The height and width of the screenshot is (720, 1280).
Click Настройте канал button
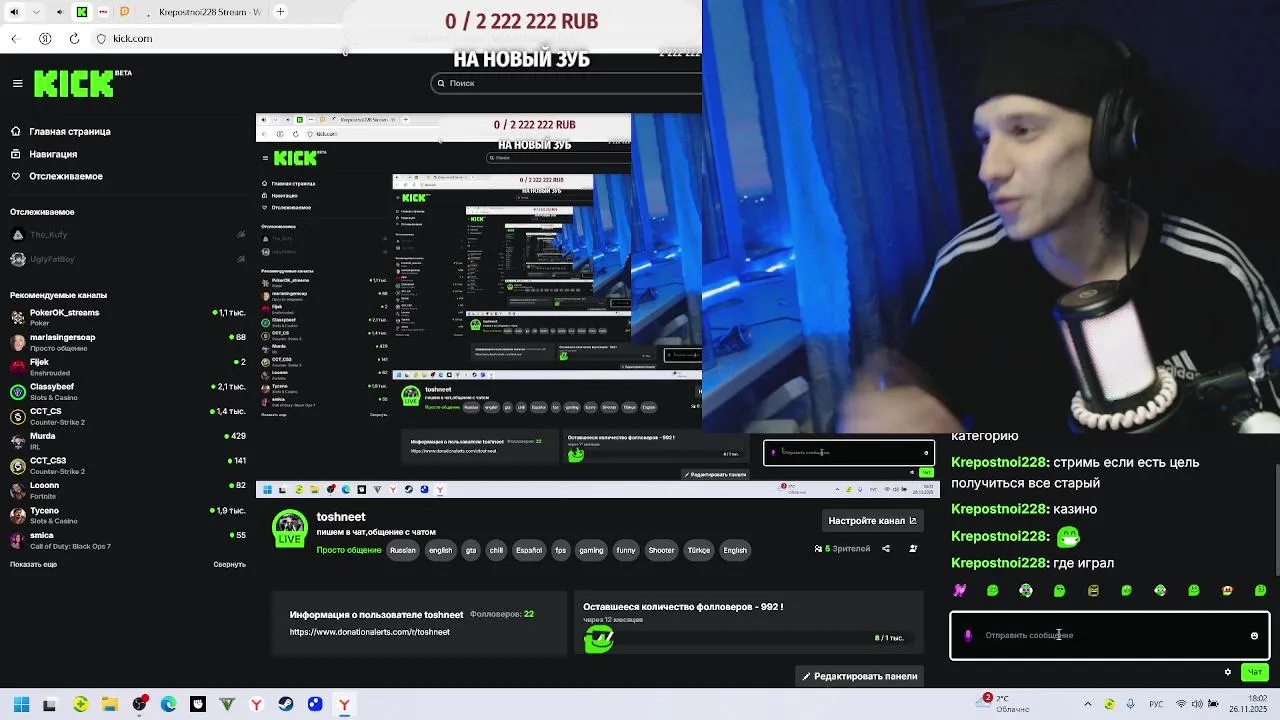pos(872,520)
